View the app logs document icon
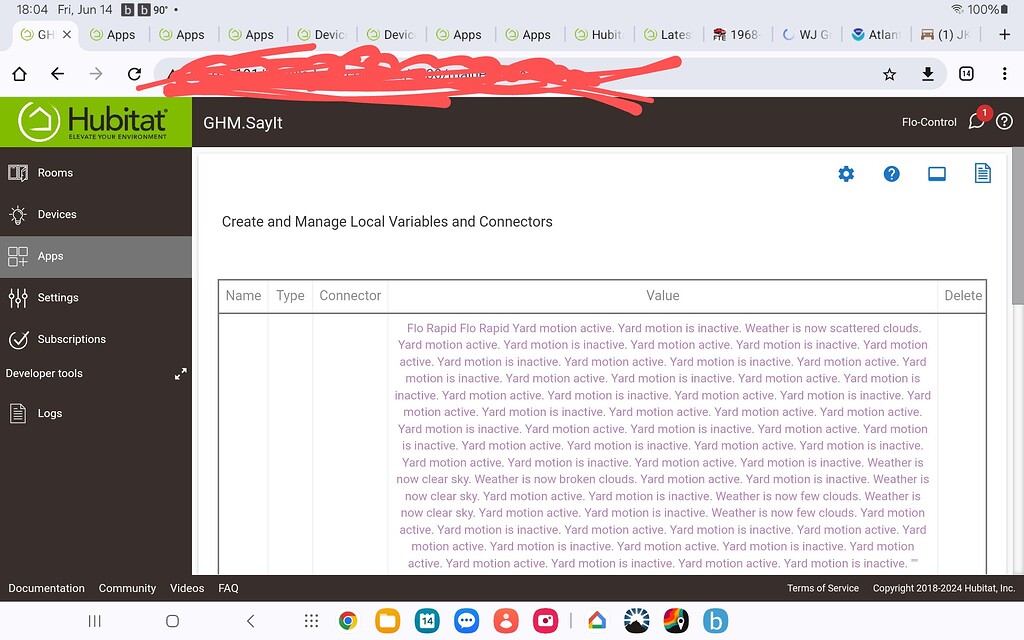Screen dimensions: 1024x640 coord(982,173)
